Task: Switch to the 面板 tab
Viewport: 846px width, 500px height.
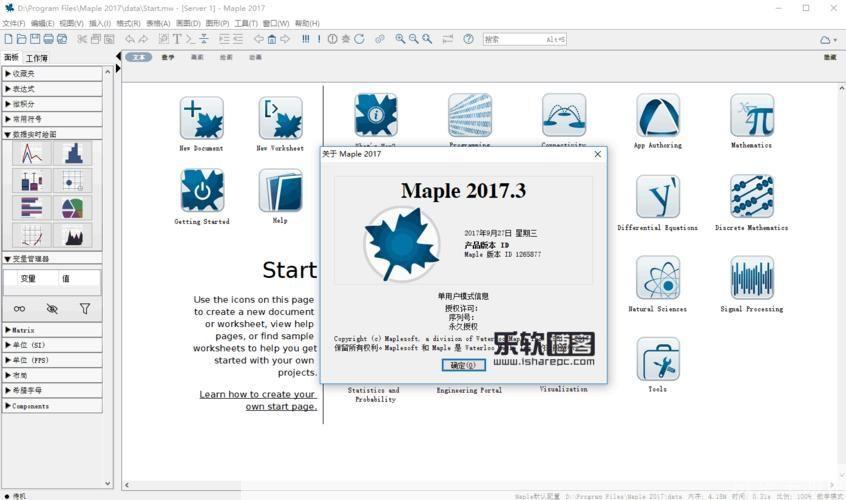Action: (11, 57)
